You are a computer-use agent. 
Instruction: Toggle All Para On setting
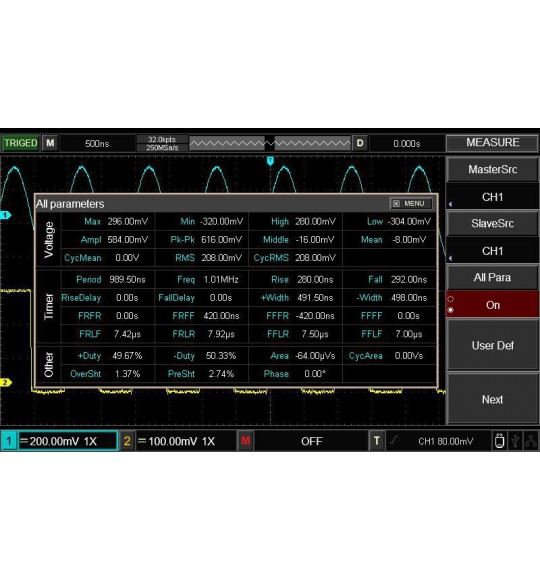coord(493,304)
